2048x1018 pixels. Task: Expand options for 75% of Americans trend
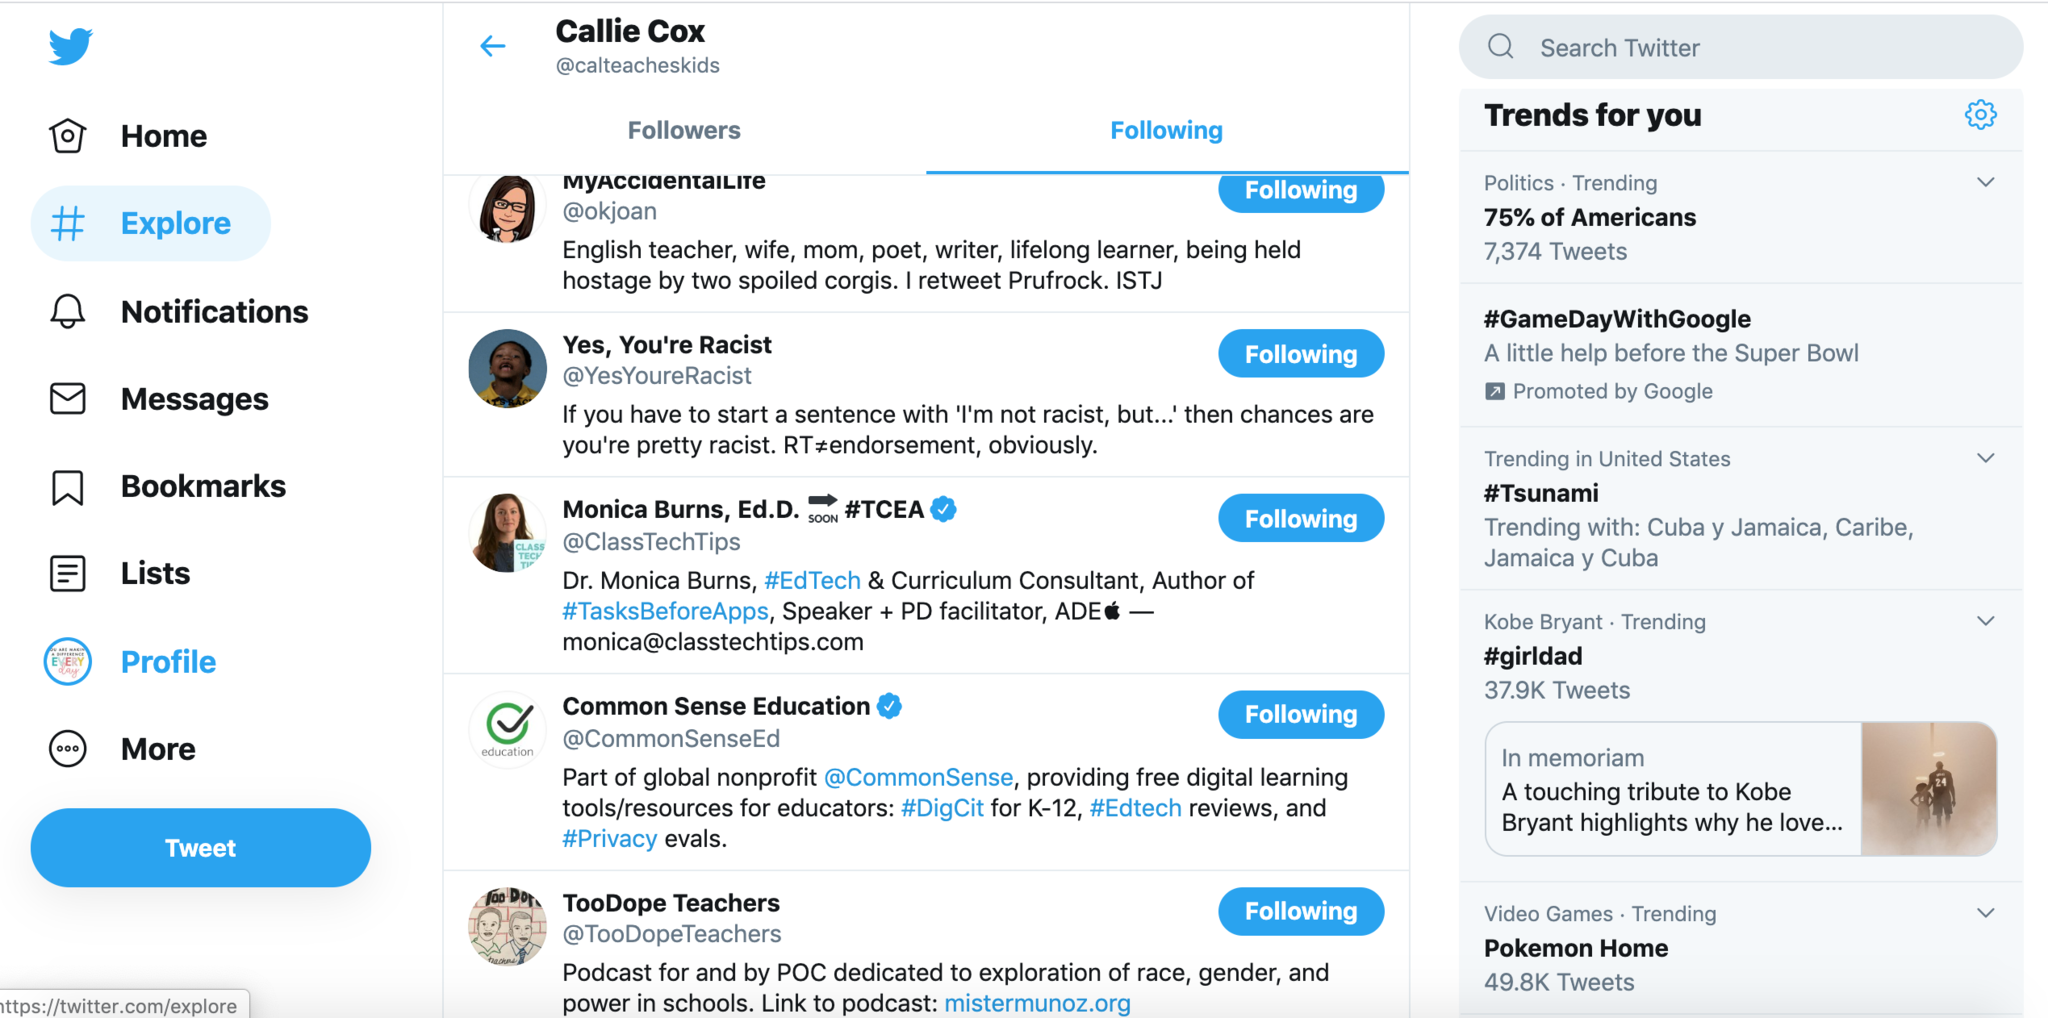(x=1986, y=182)
